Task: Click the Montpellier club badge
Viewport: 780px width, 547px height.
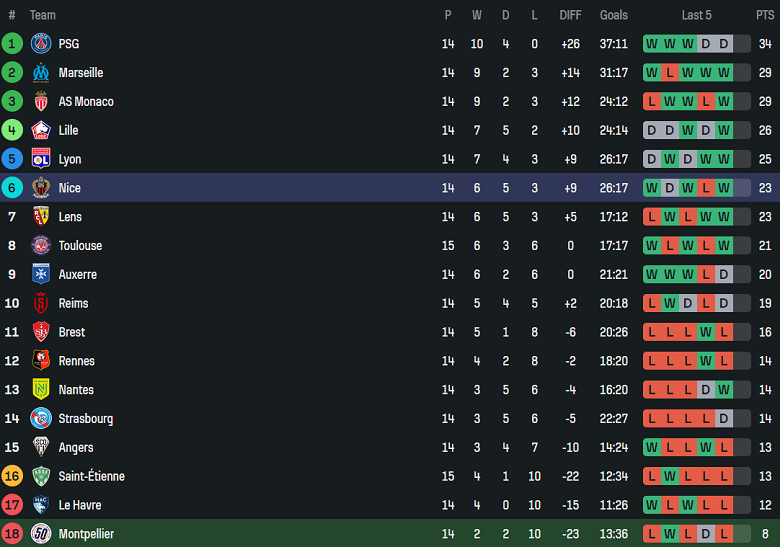Action: [41, 534]
